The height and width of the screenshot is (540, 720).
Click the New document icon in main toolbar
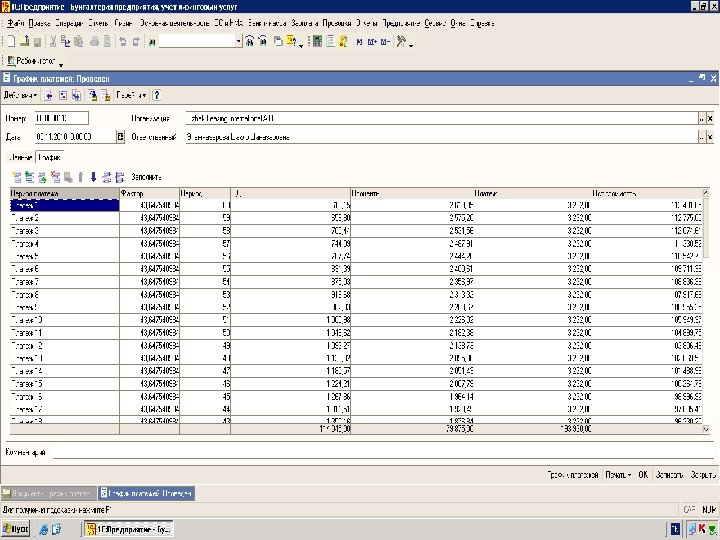[x=9, y=42]
